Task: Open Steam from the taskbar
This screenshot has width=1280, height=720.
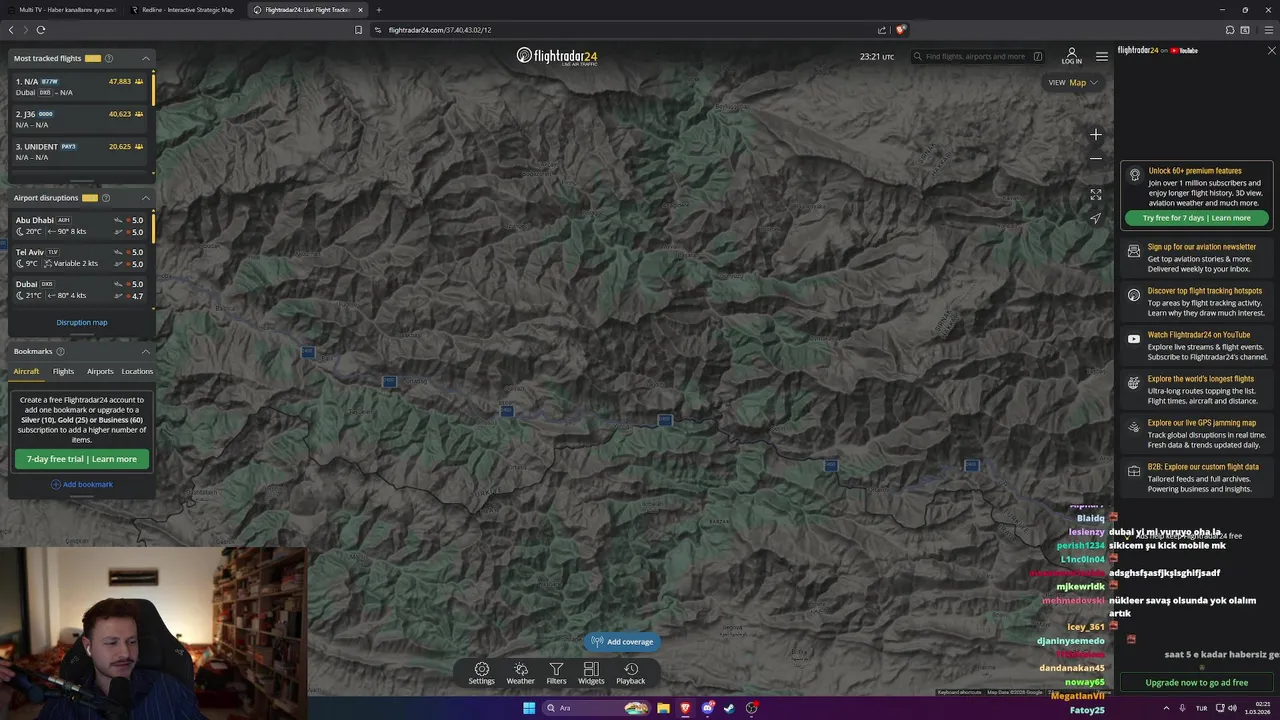Action: [x=729, y=708]
